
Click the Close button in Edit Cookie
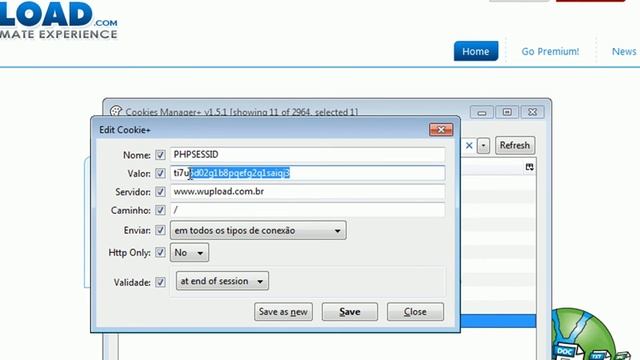pyautogui.click(x=415, y=312)
